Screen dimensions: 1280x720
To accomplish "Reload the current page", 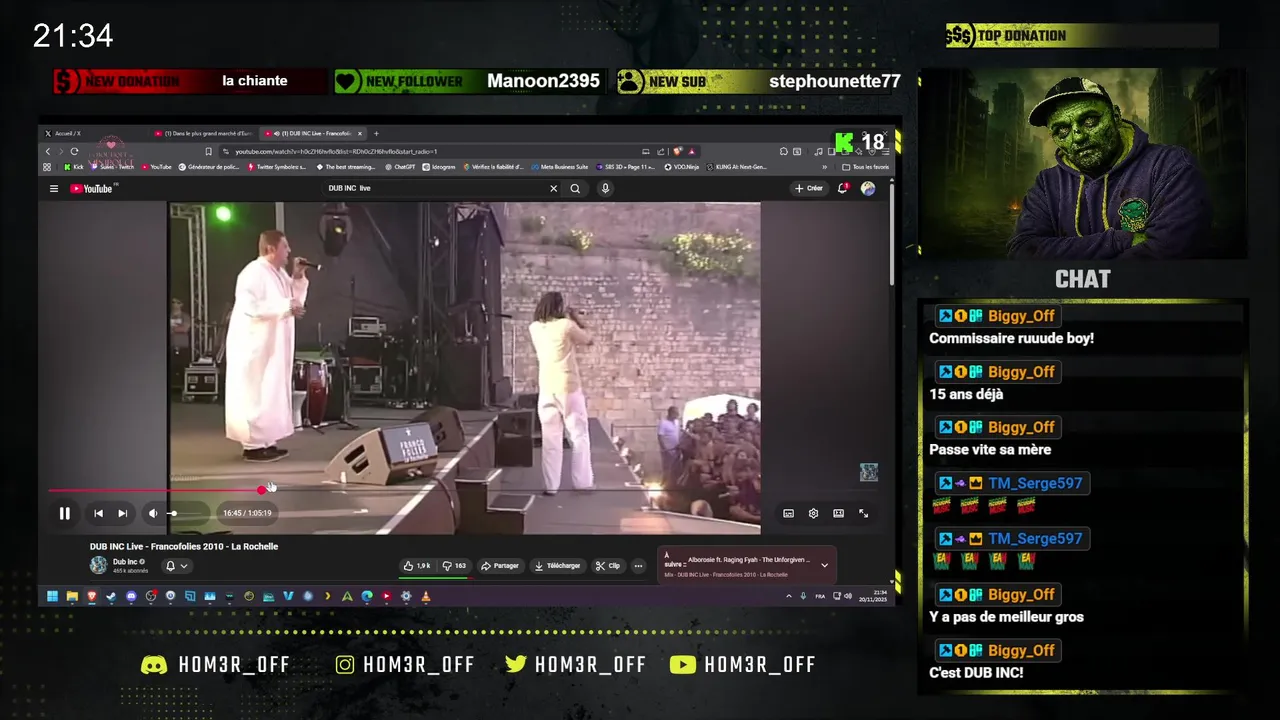I will [x=74, y=151].
